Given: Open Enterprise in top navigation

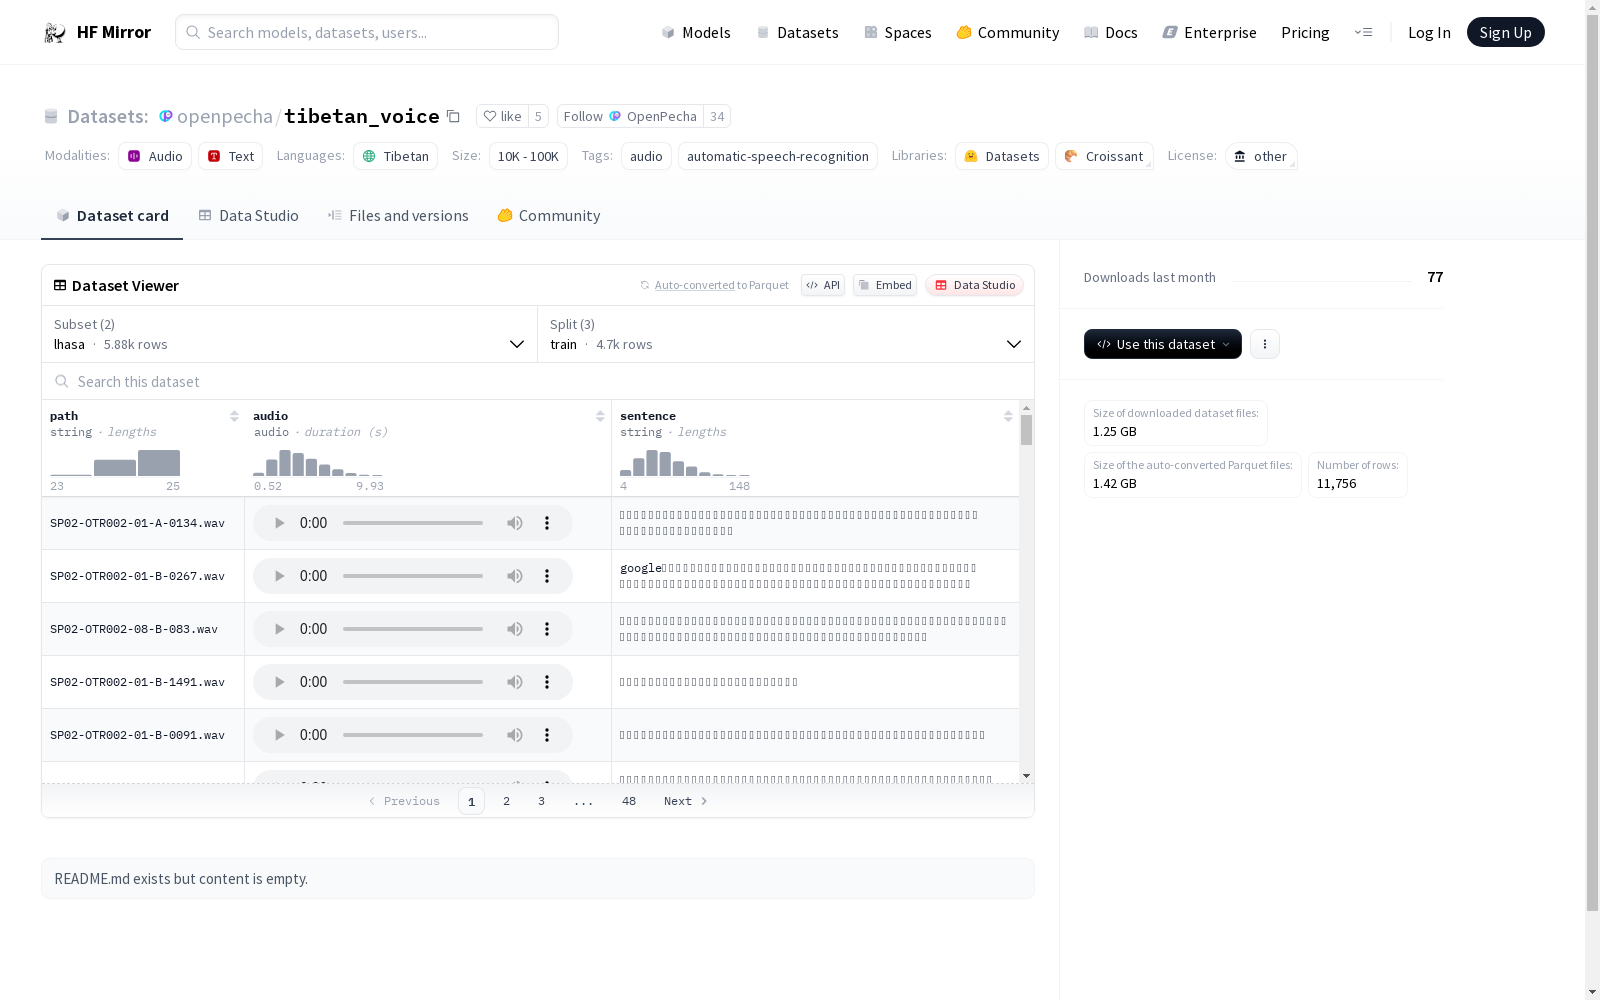Looking at the screenshot, I should (1209, 32).
